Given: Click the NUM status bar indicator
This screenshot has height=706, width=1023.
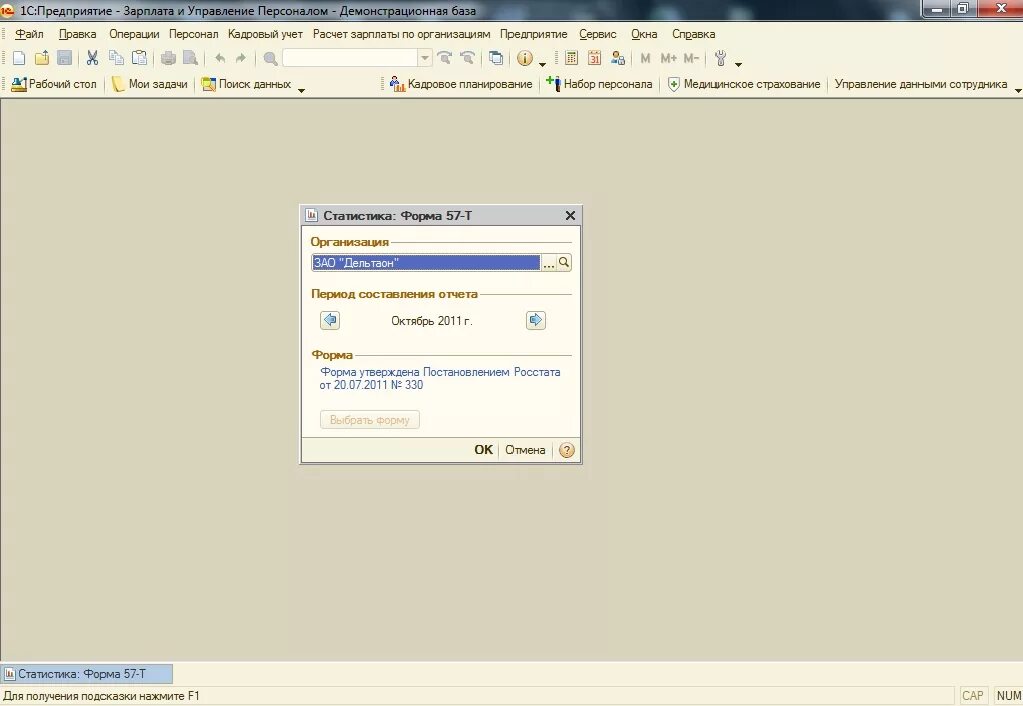Looking at the screenshot, I should 1009,696.
